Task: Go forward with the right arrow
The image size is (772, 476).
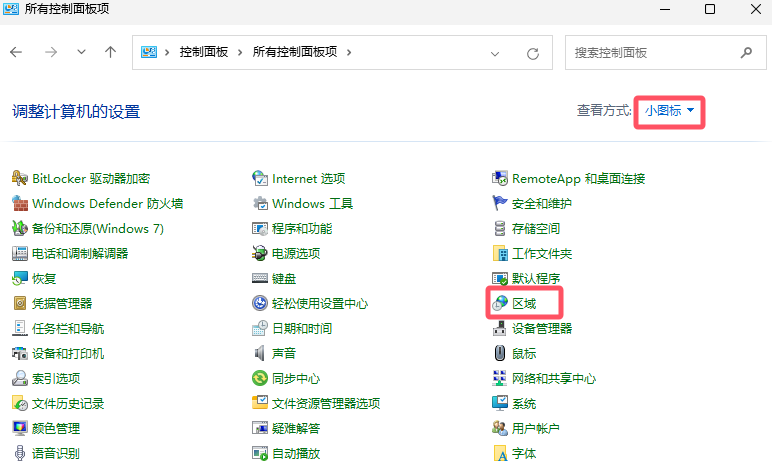Action: pyautogui.click(x=51, y=52)
